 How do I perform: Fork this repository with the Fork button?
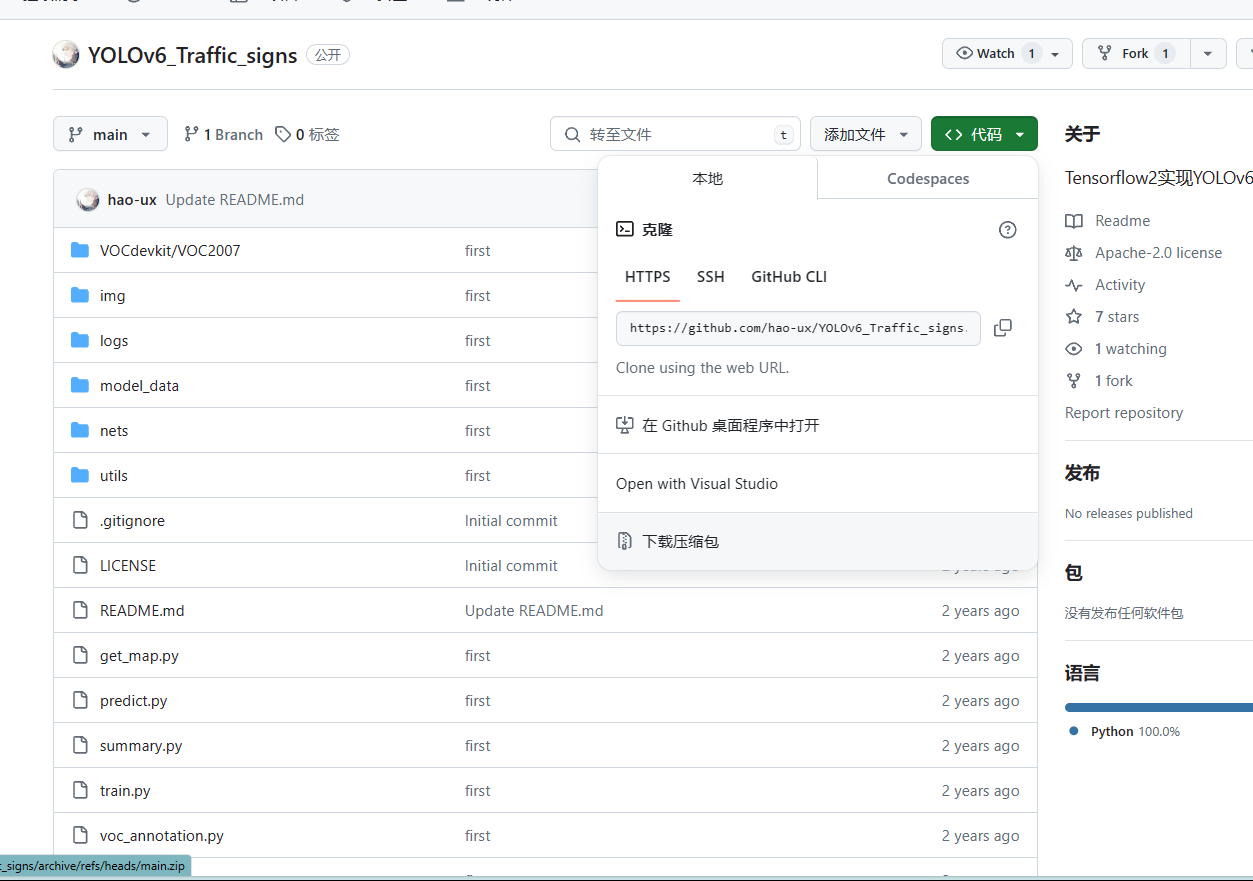(x=1136, y=53)
